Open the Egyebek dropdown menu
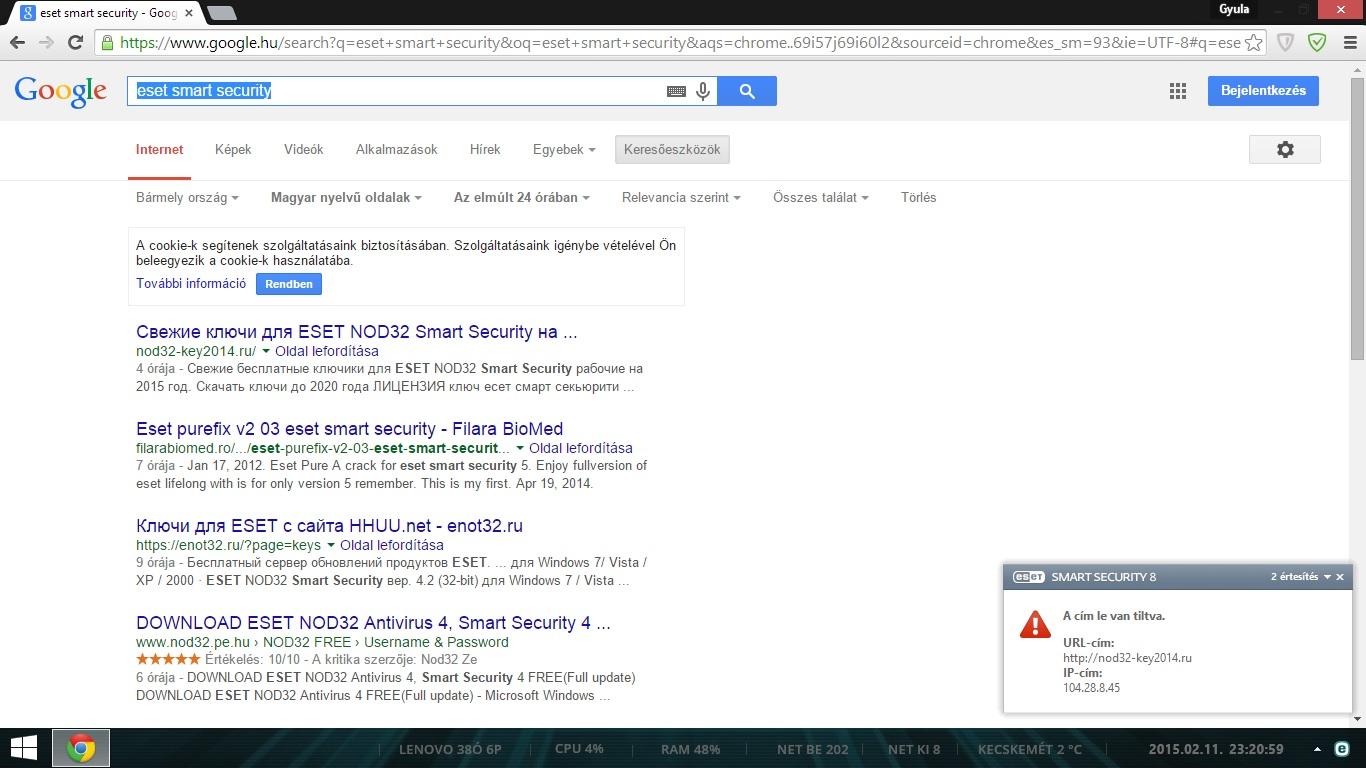 click(564, 149)
